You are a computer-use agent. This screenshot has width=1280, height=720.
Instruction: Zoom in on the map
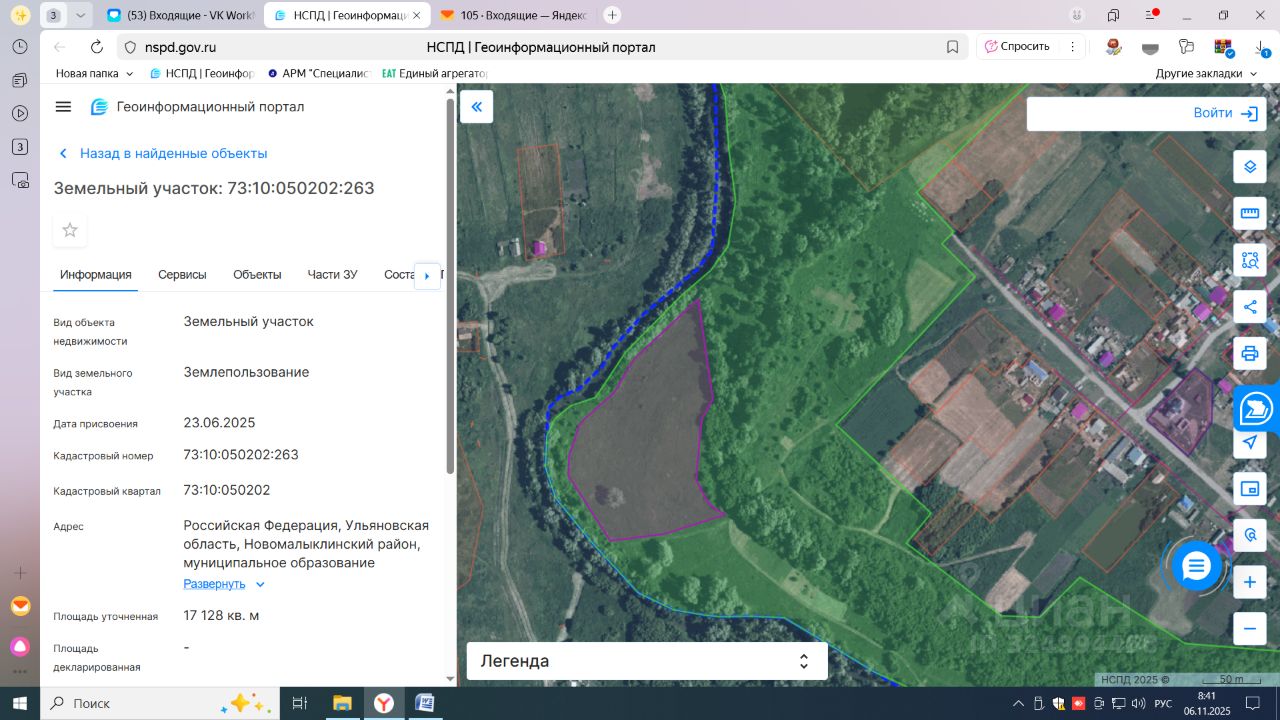click(x=1249, y=582)
